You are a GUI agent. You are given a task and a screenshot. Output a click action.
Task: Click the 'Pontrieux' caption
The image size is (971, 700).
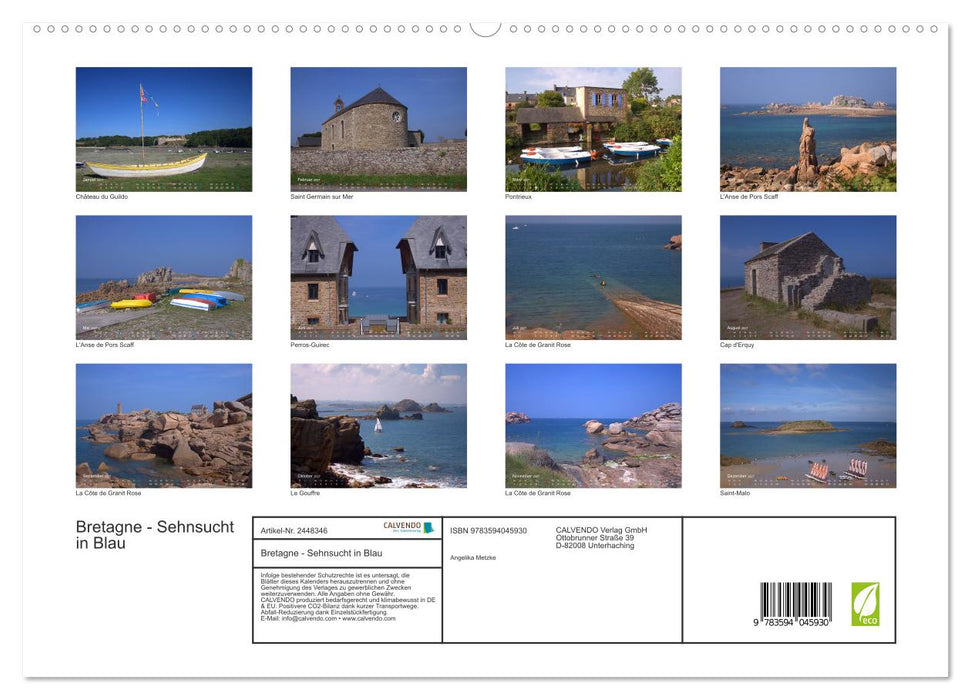pyautogui.click(x=518, y=196)
